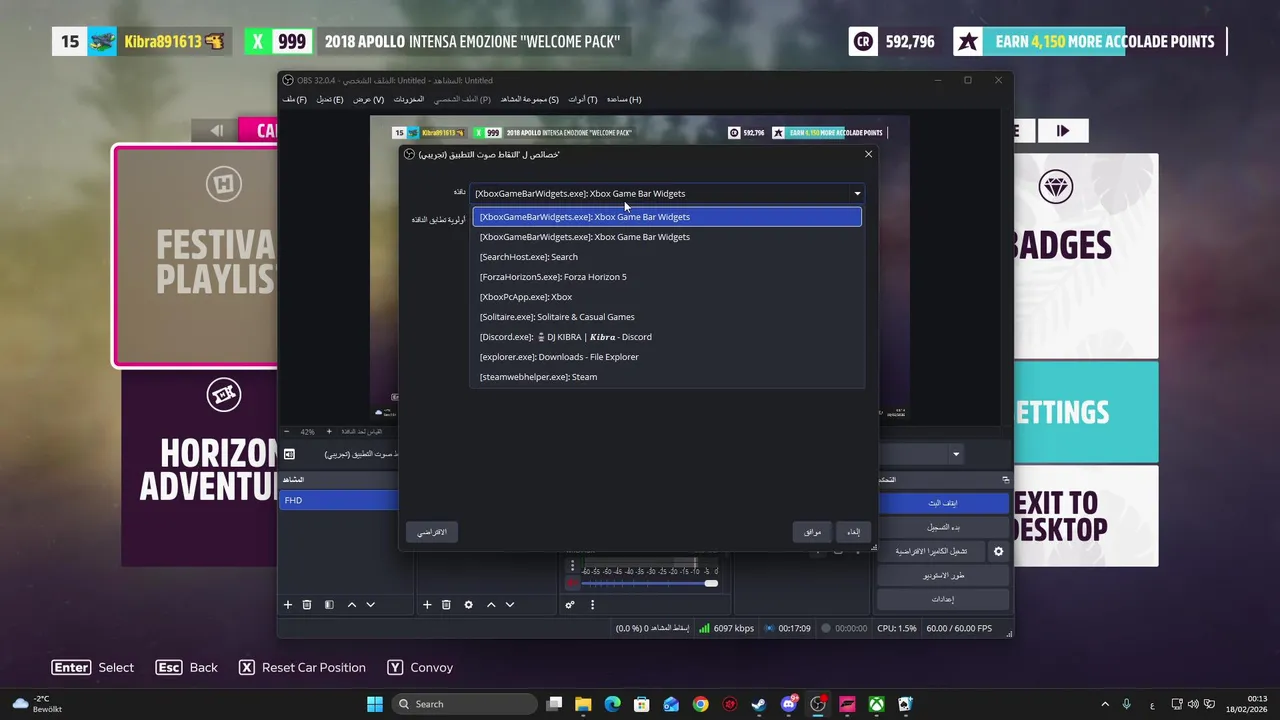Click the الافتراضي defaults button
Screen dimensions: 1280x720
pos(432,532)
